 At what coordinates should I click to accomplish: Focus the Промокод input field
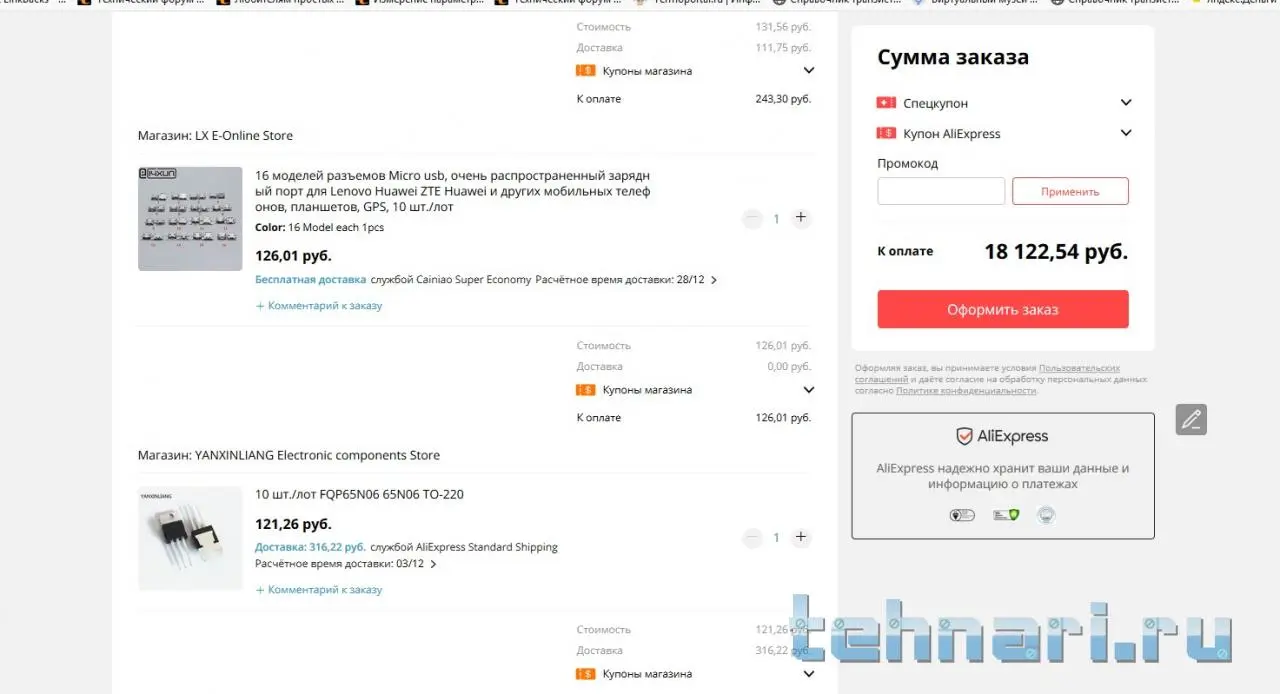941,191
